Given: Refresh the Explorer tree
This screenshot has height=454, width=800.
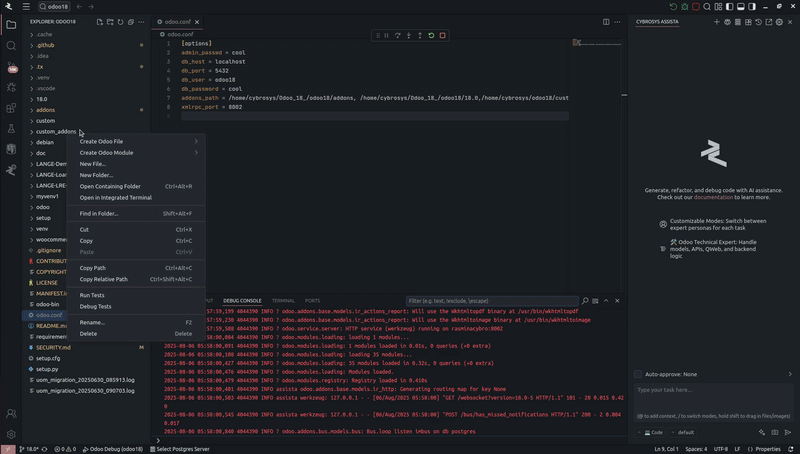Looking at the screenshot, I should [120, 22].
